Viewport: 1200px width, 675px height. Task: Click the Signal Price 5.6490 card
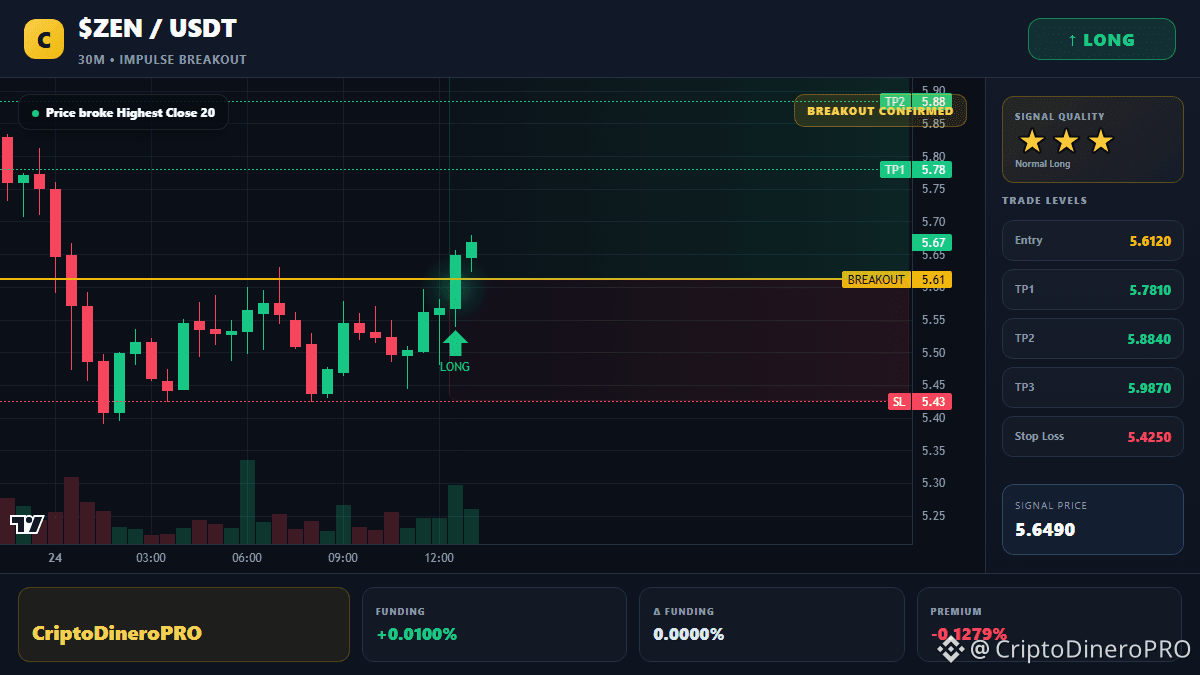[1092, 519]
